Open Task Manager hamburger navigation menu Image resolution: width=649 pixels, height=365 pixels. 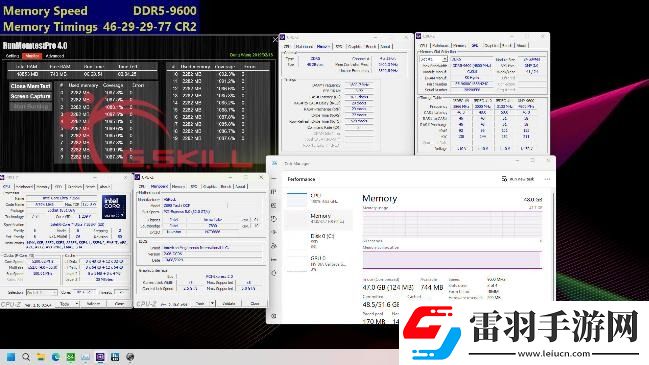(x=274, y=179)
